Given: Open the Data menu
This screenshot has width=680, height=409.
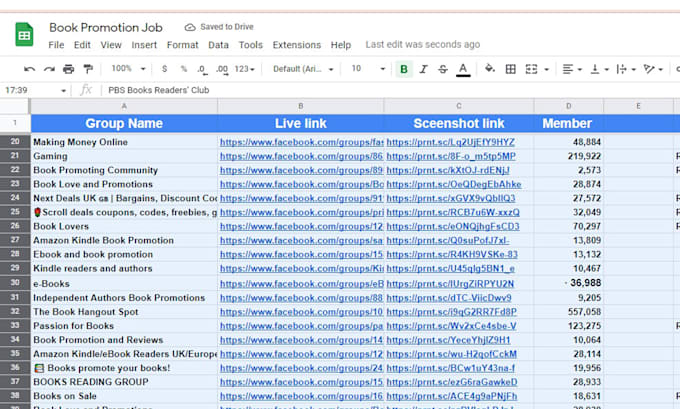Looking at the screenshot, I should pyautogui.click(x=218, y=45).
